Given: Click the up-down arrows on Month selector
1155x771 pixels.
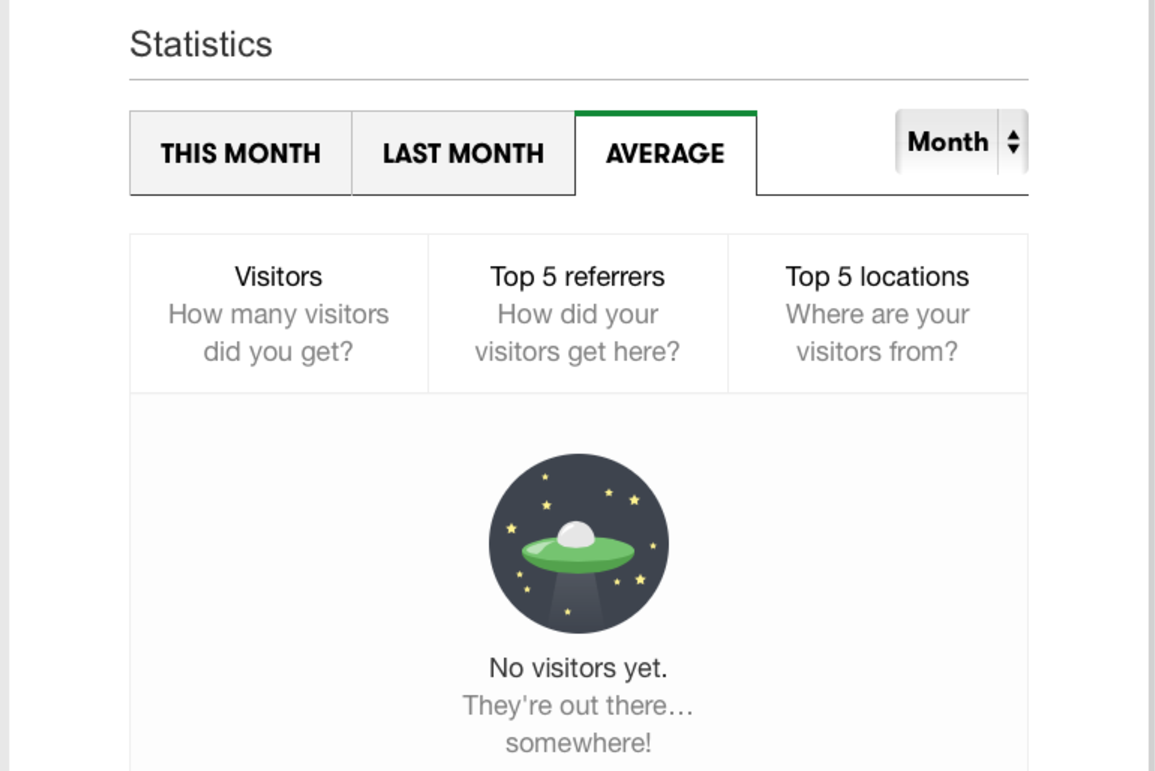Looking at the screenshot, I should (x=1014, y=141).
